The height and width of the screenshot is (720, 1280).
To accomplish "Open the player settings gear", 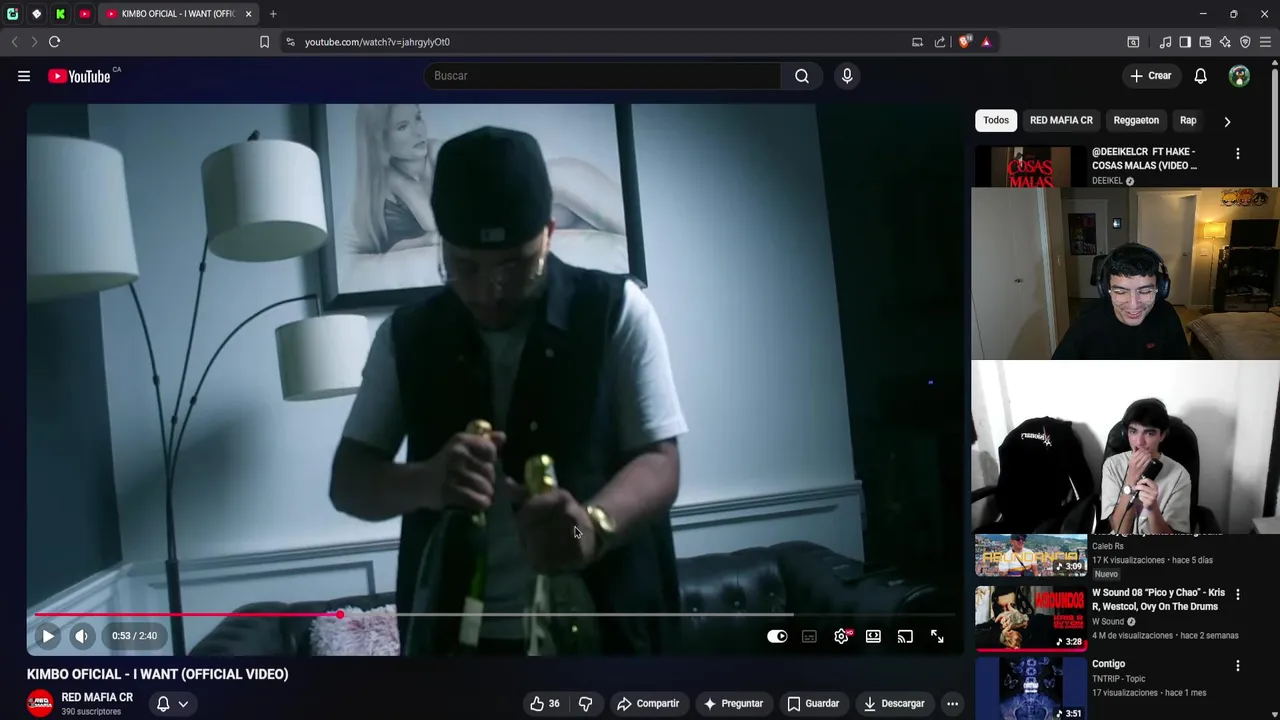I will click(842, 636).
